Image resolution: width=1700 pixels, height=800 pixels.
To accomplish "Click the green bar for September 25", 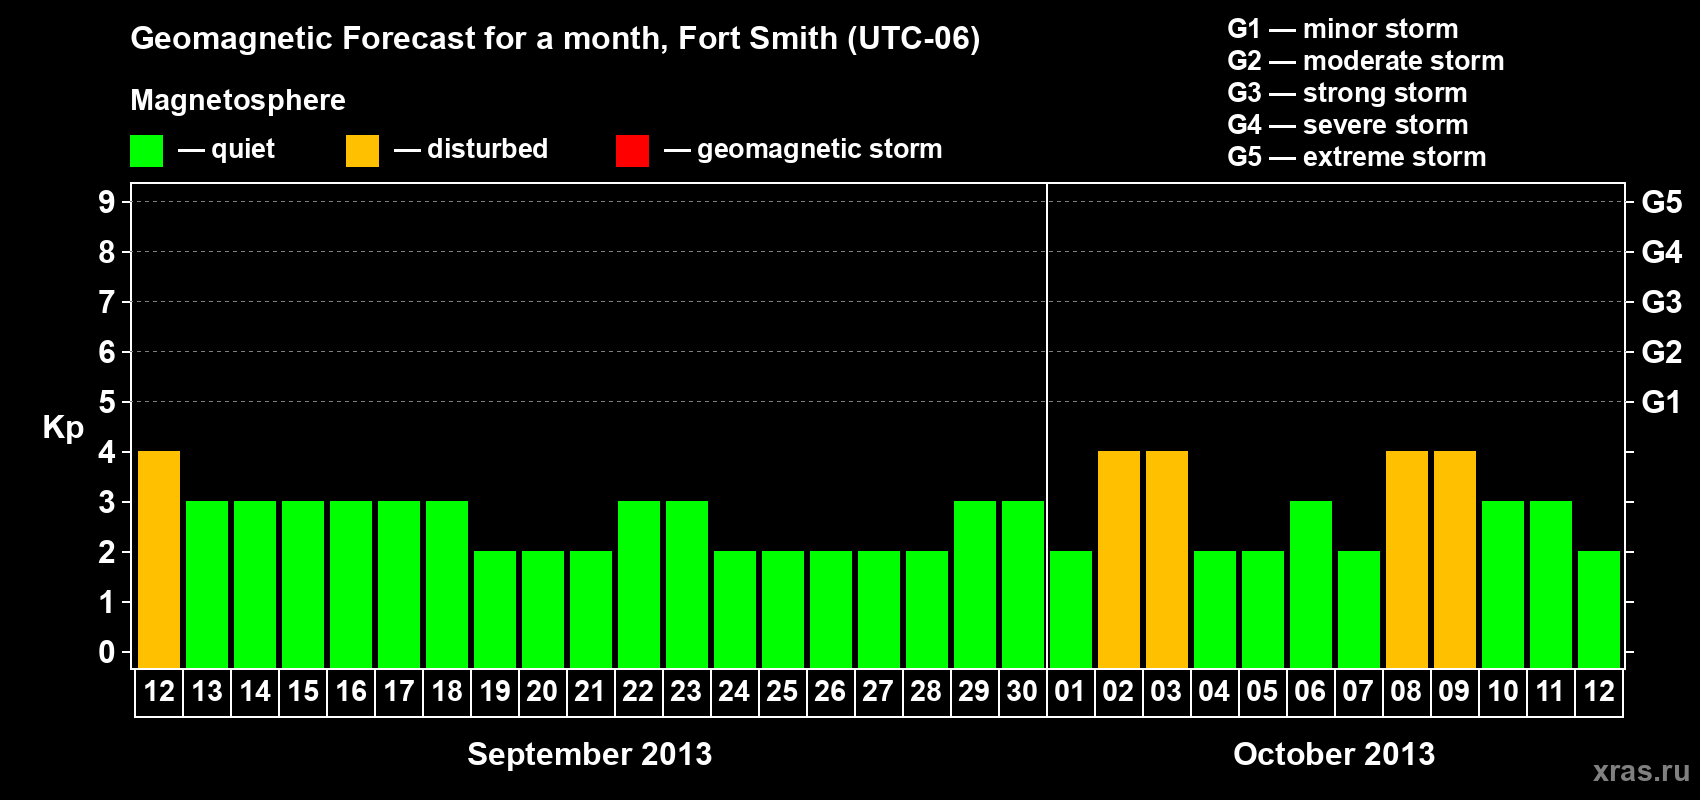I will point(783,610).
